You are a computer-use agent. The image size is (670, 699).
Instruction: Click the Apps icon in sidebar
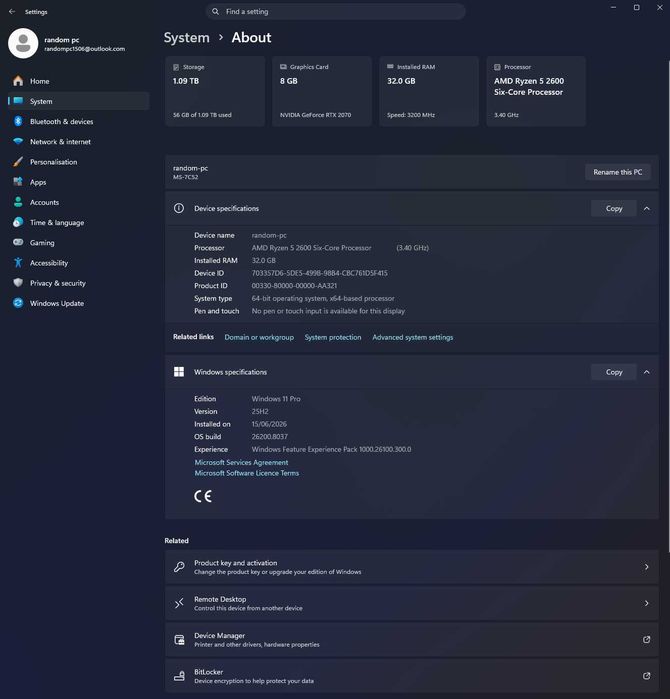18,181
